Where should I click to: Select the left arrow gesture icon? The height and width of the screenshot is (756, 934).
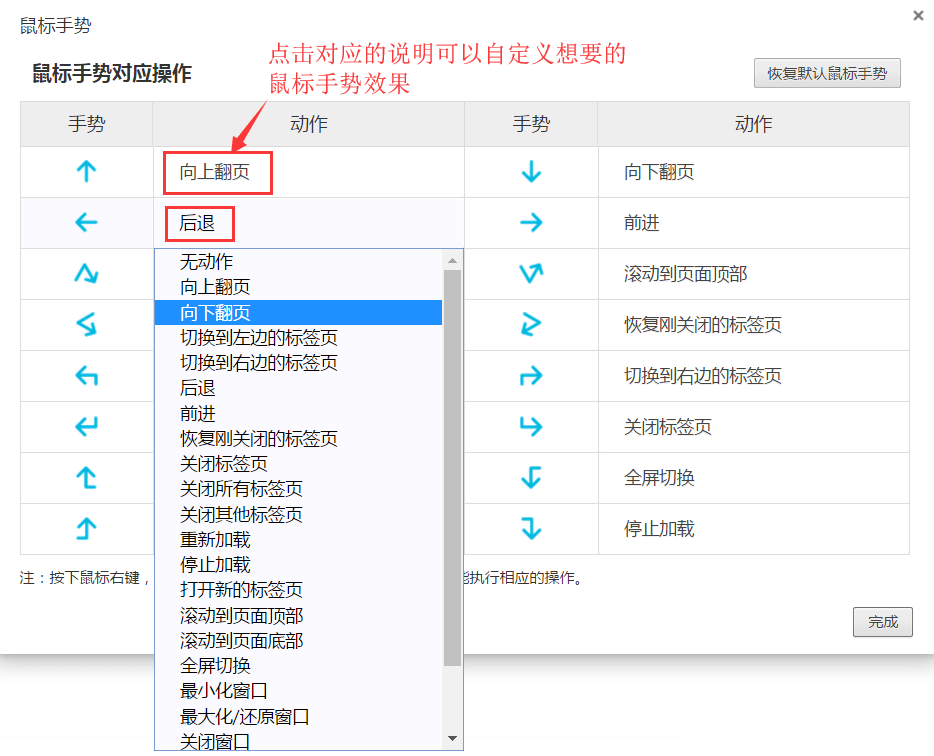tap(85, 223)
